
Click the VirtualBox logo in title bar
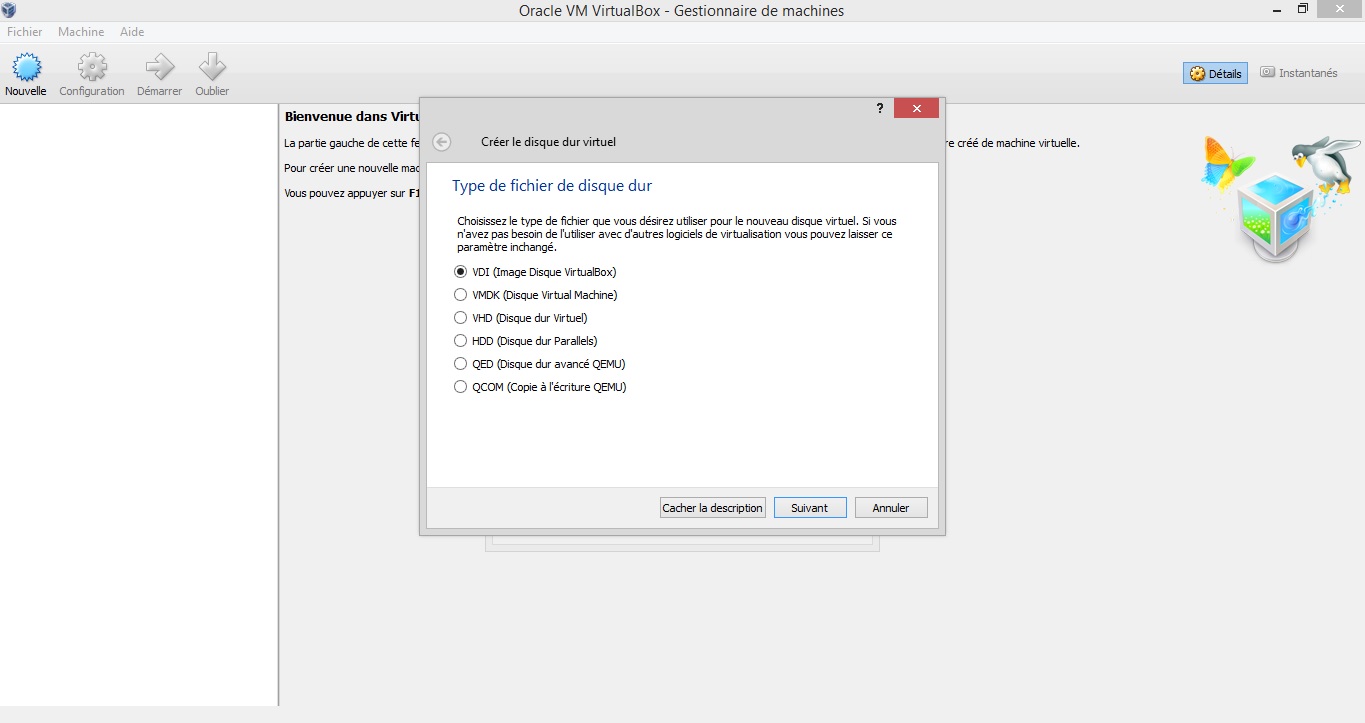pyautogui.click(x=9, y=10)
